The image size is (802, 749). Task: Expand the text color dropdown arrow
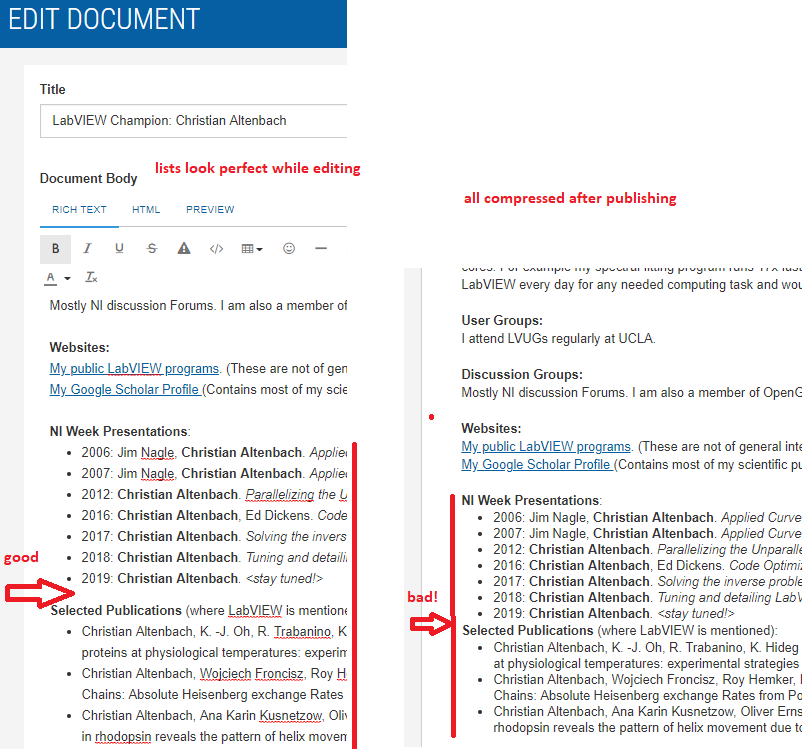point(67,278)
